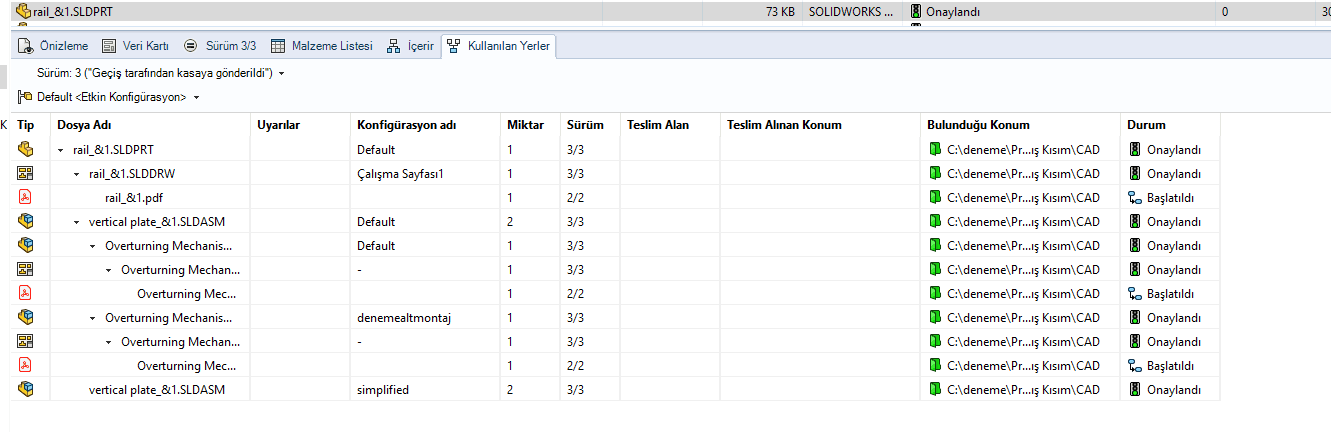Click the green folder icon in rail_&1.SLDDRW row

935,173
